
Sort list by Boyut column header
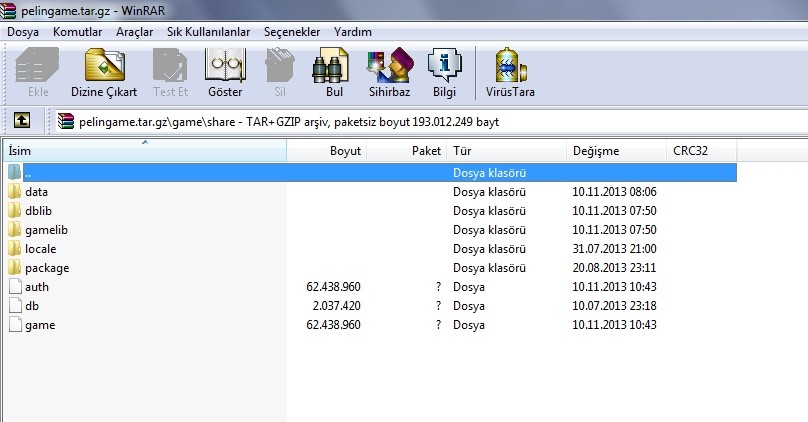coord(327,151)
